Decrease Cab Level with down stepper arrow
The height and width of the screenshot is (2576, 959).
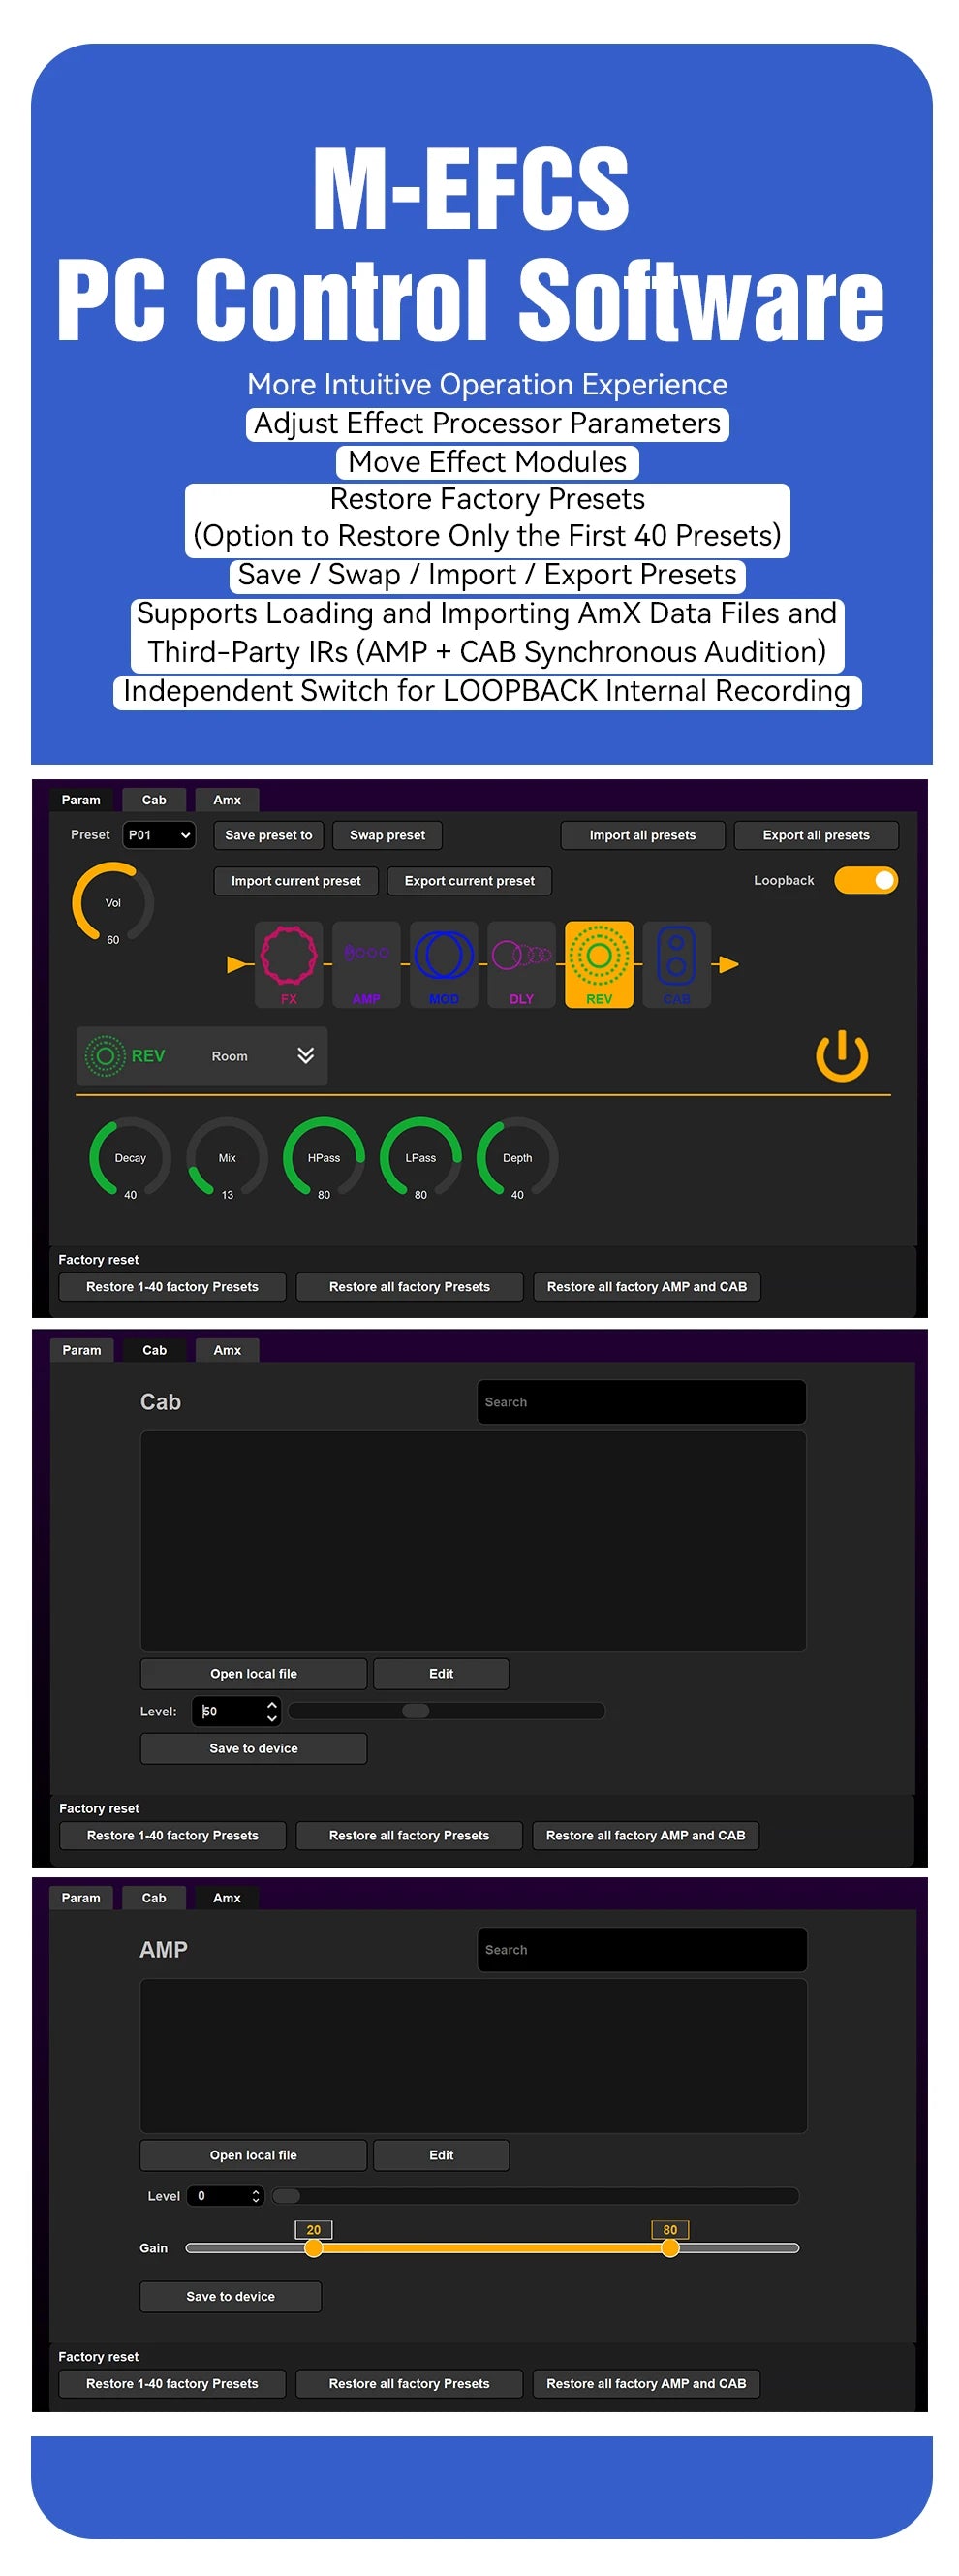(272, 1718)
